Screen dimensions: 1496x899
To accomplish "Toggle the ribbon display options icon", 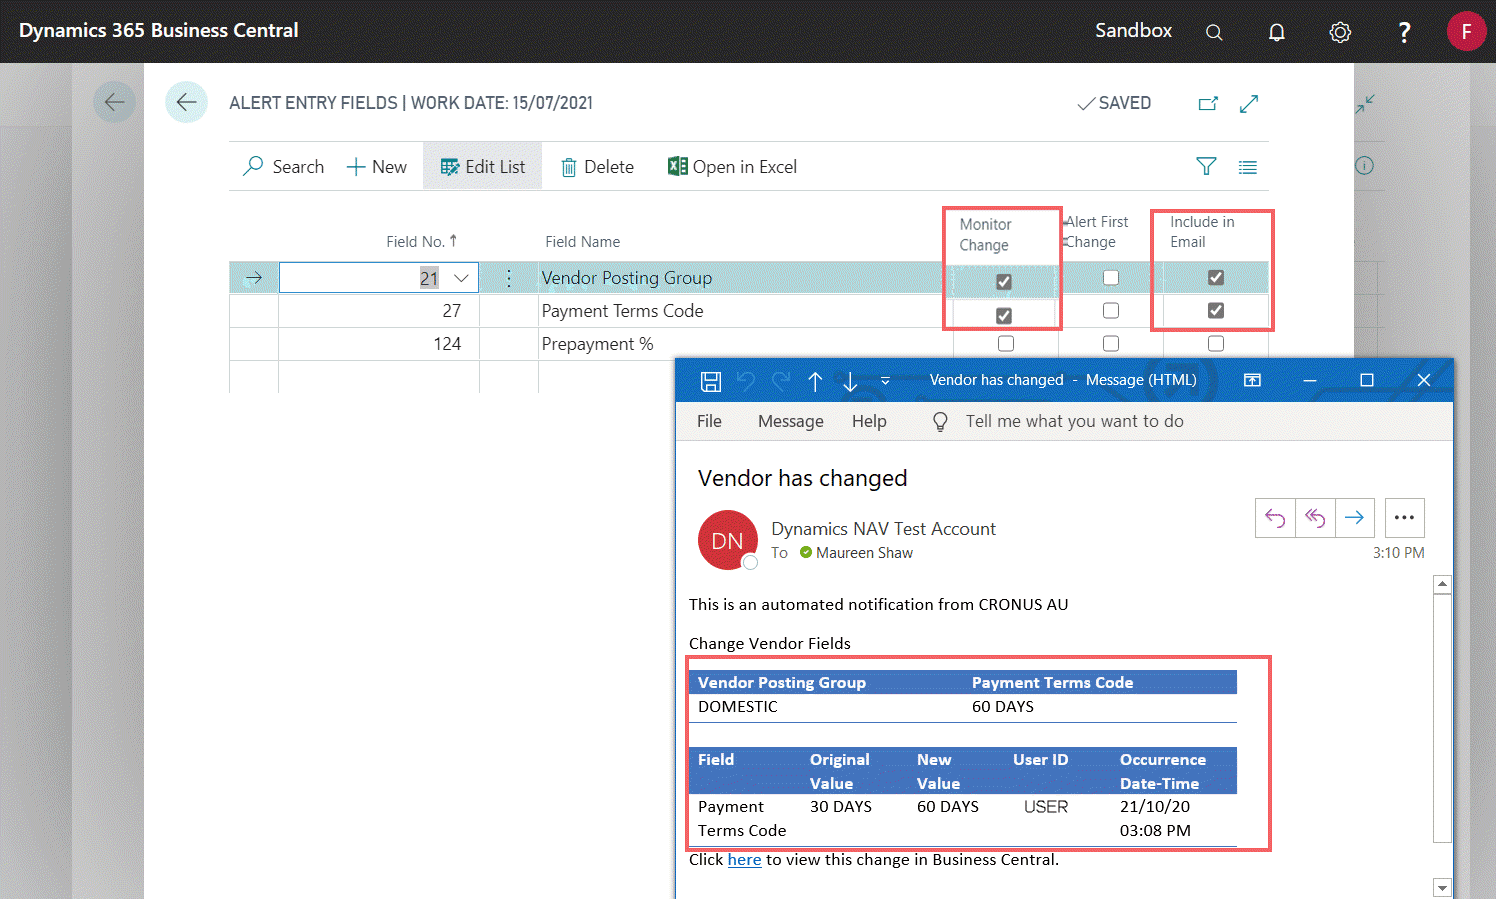I will (x=1252, y=380).
